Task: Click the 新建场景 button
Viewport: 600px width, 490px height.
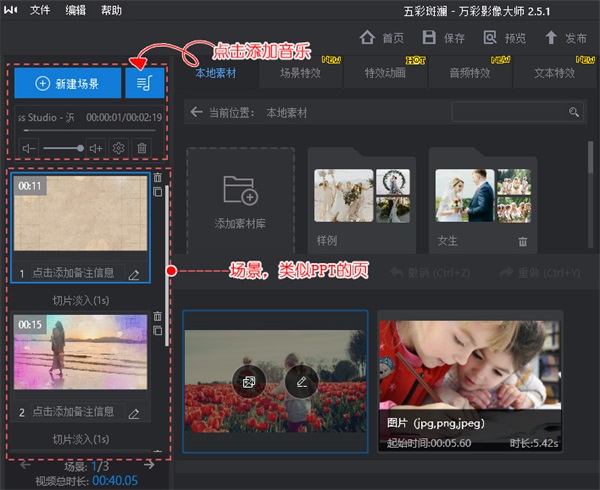Action: (x=67, y=83)
